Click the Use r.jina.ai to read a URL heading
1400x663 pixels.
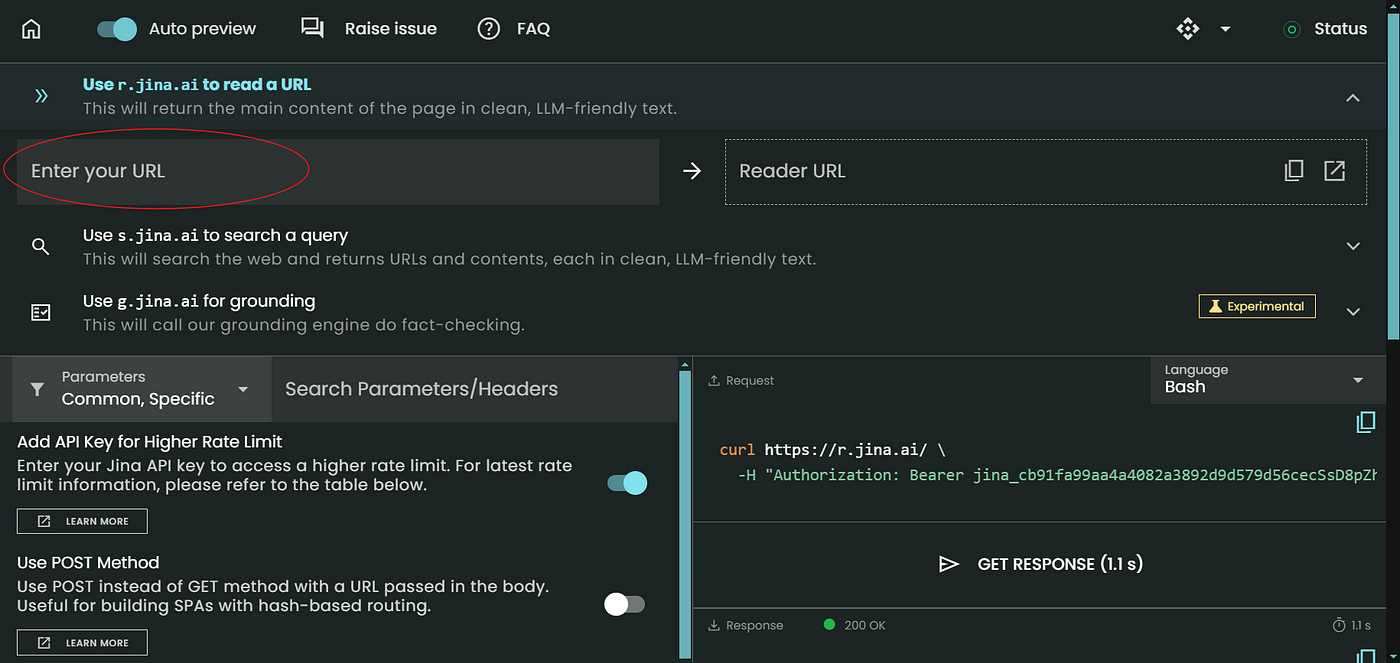click(197, 85)
